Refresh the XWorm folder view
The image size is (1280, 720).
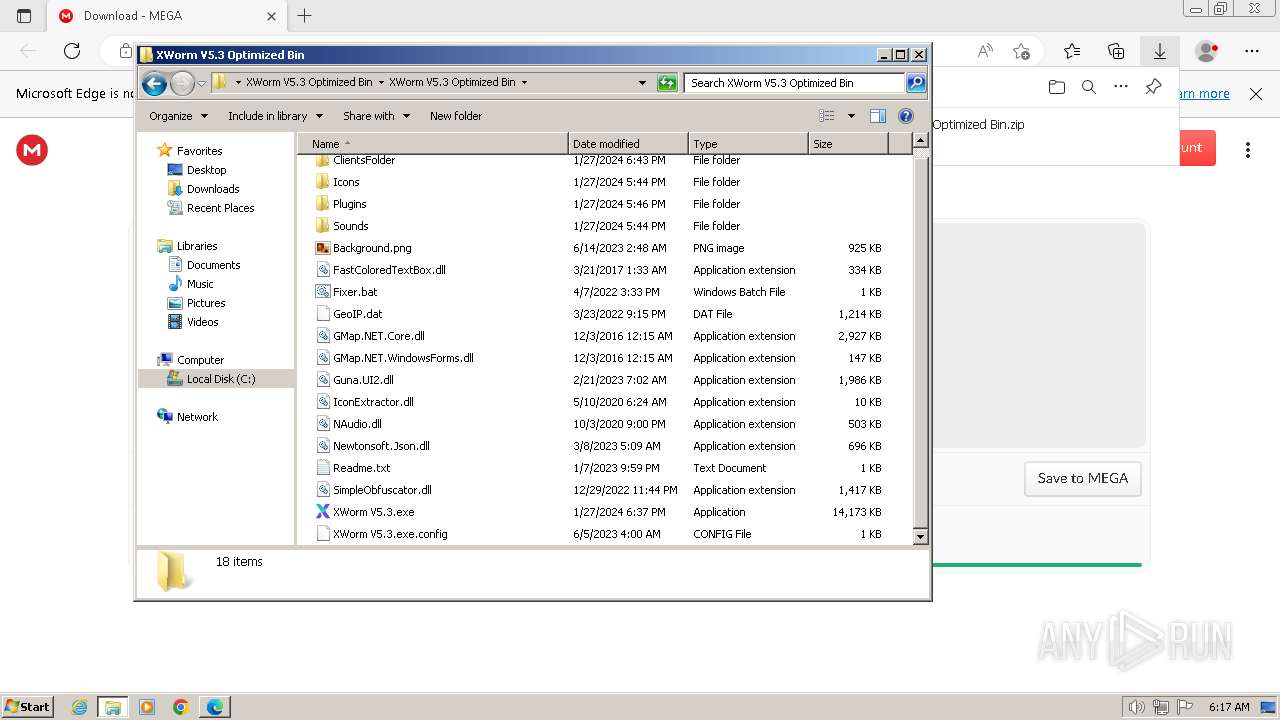(x=667, y=83)
